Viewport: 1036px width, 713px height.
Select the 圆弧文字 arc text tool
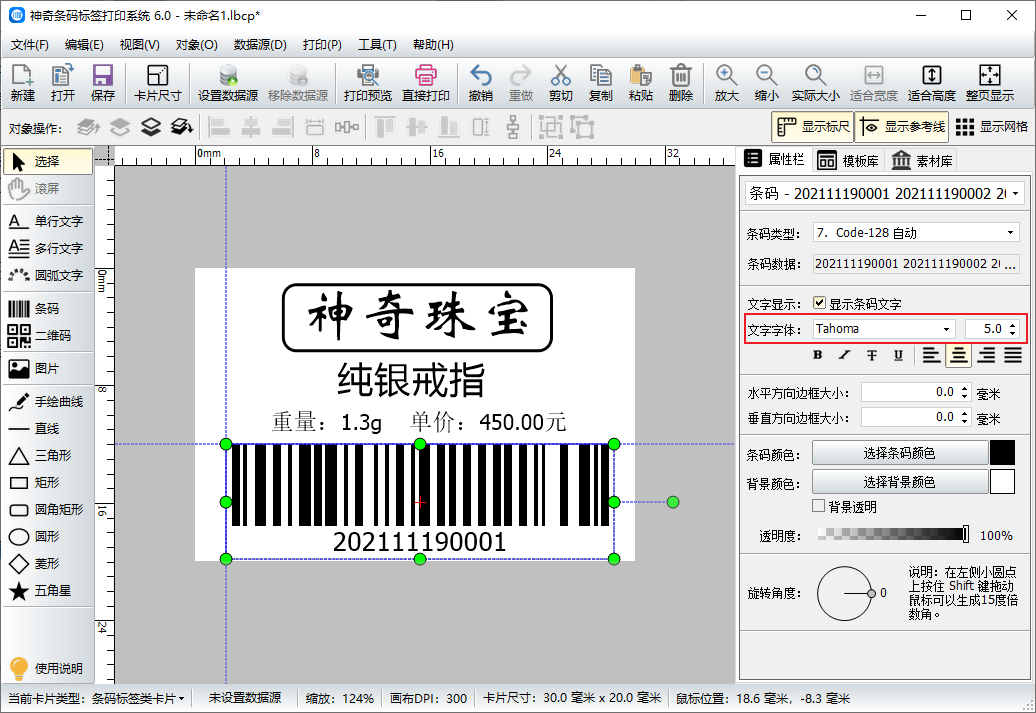tap(47, 276)
